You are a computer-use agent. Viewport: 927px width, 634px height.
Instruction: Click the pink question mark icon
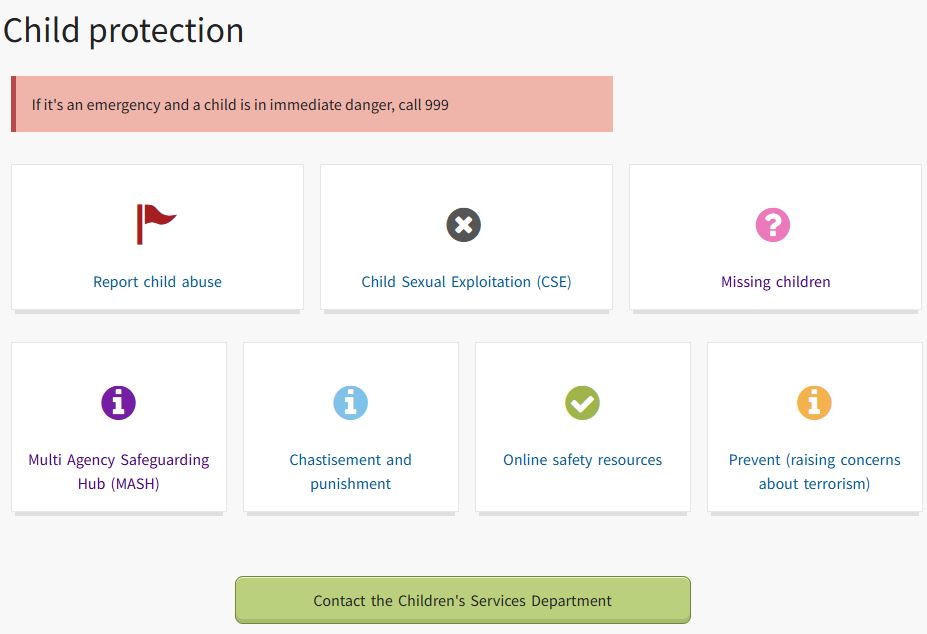point(773,225)
